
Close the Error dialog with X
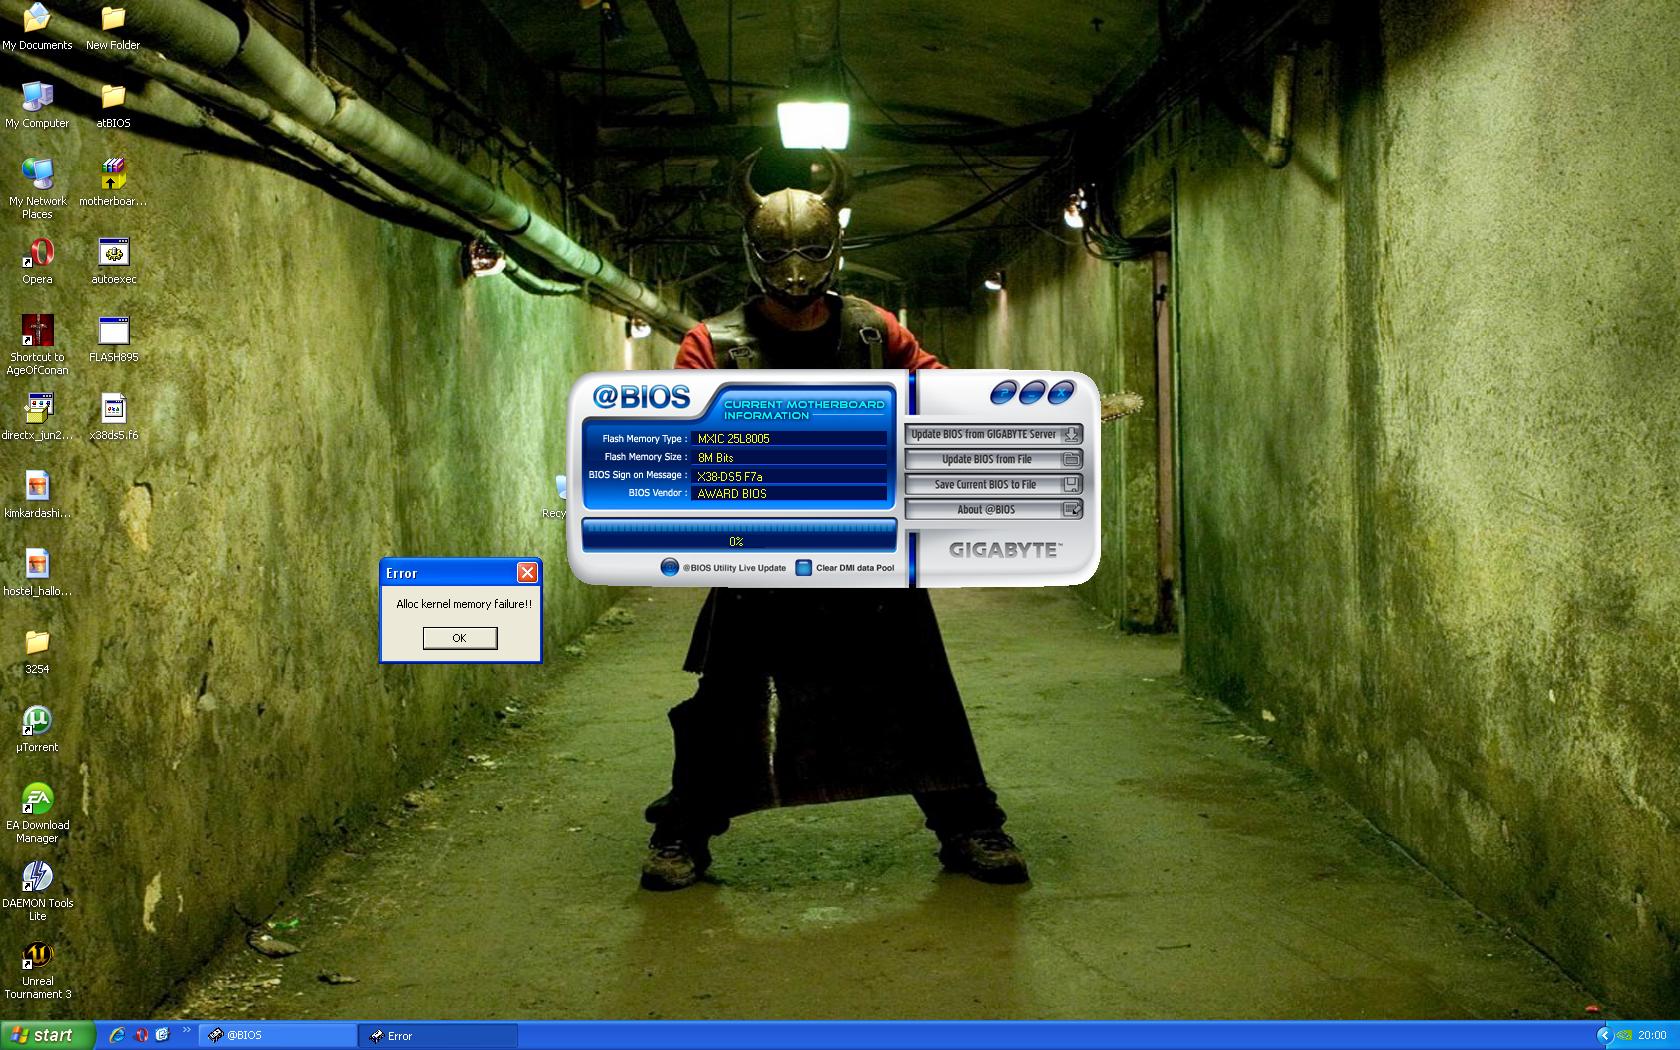click(x=527, y=572)
